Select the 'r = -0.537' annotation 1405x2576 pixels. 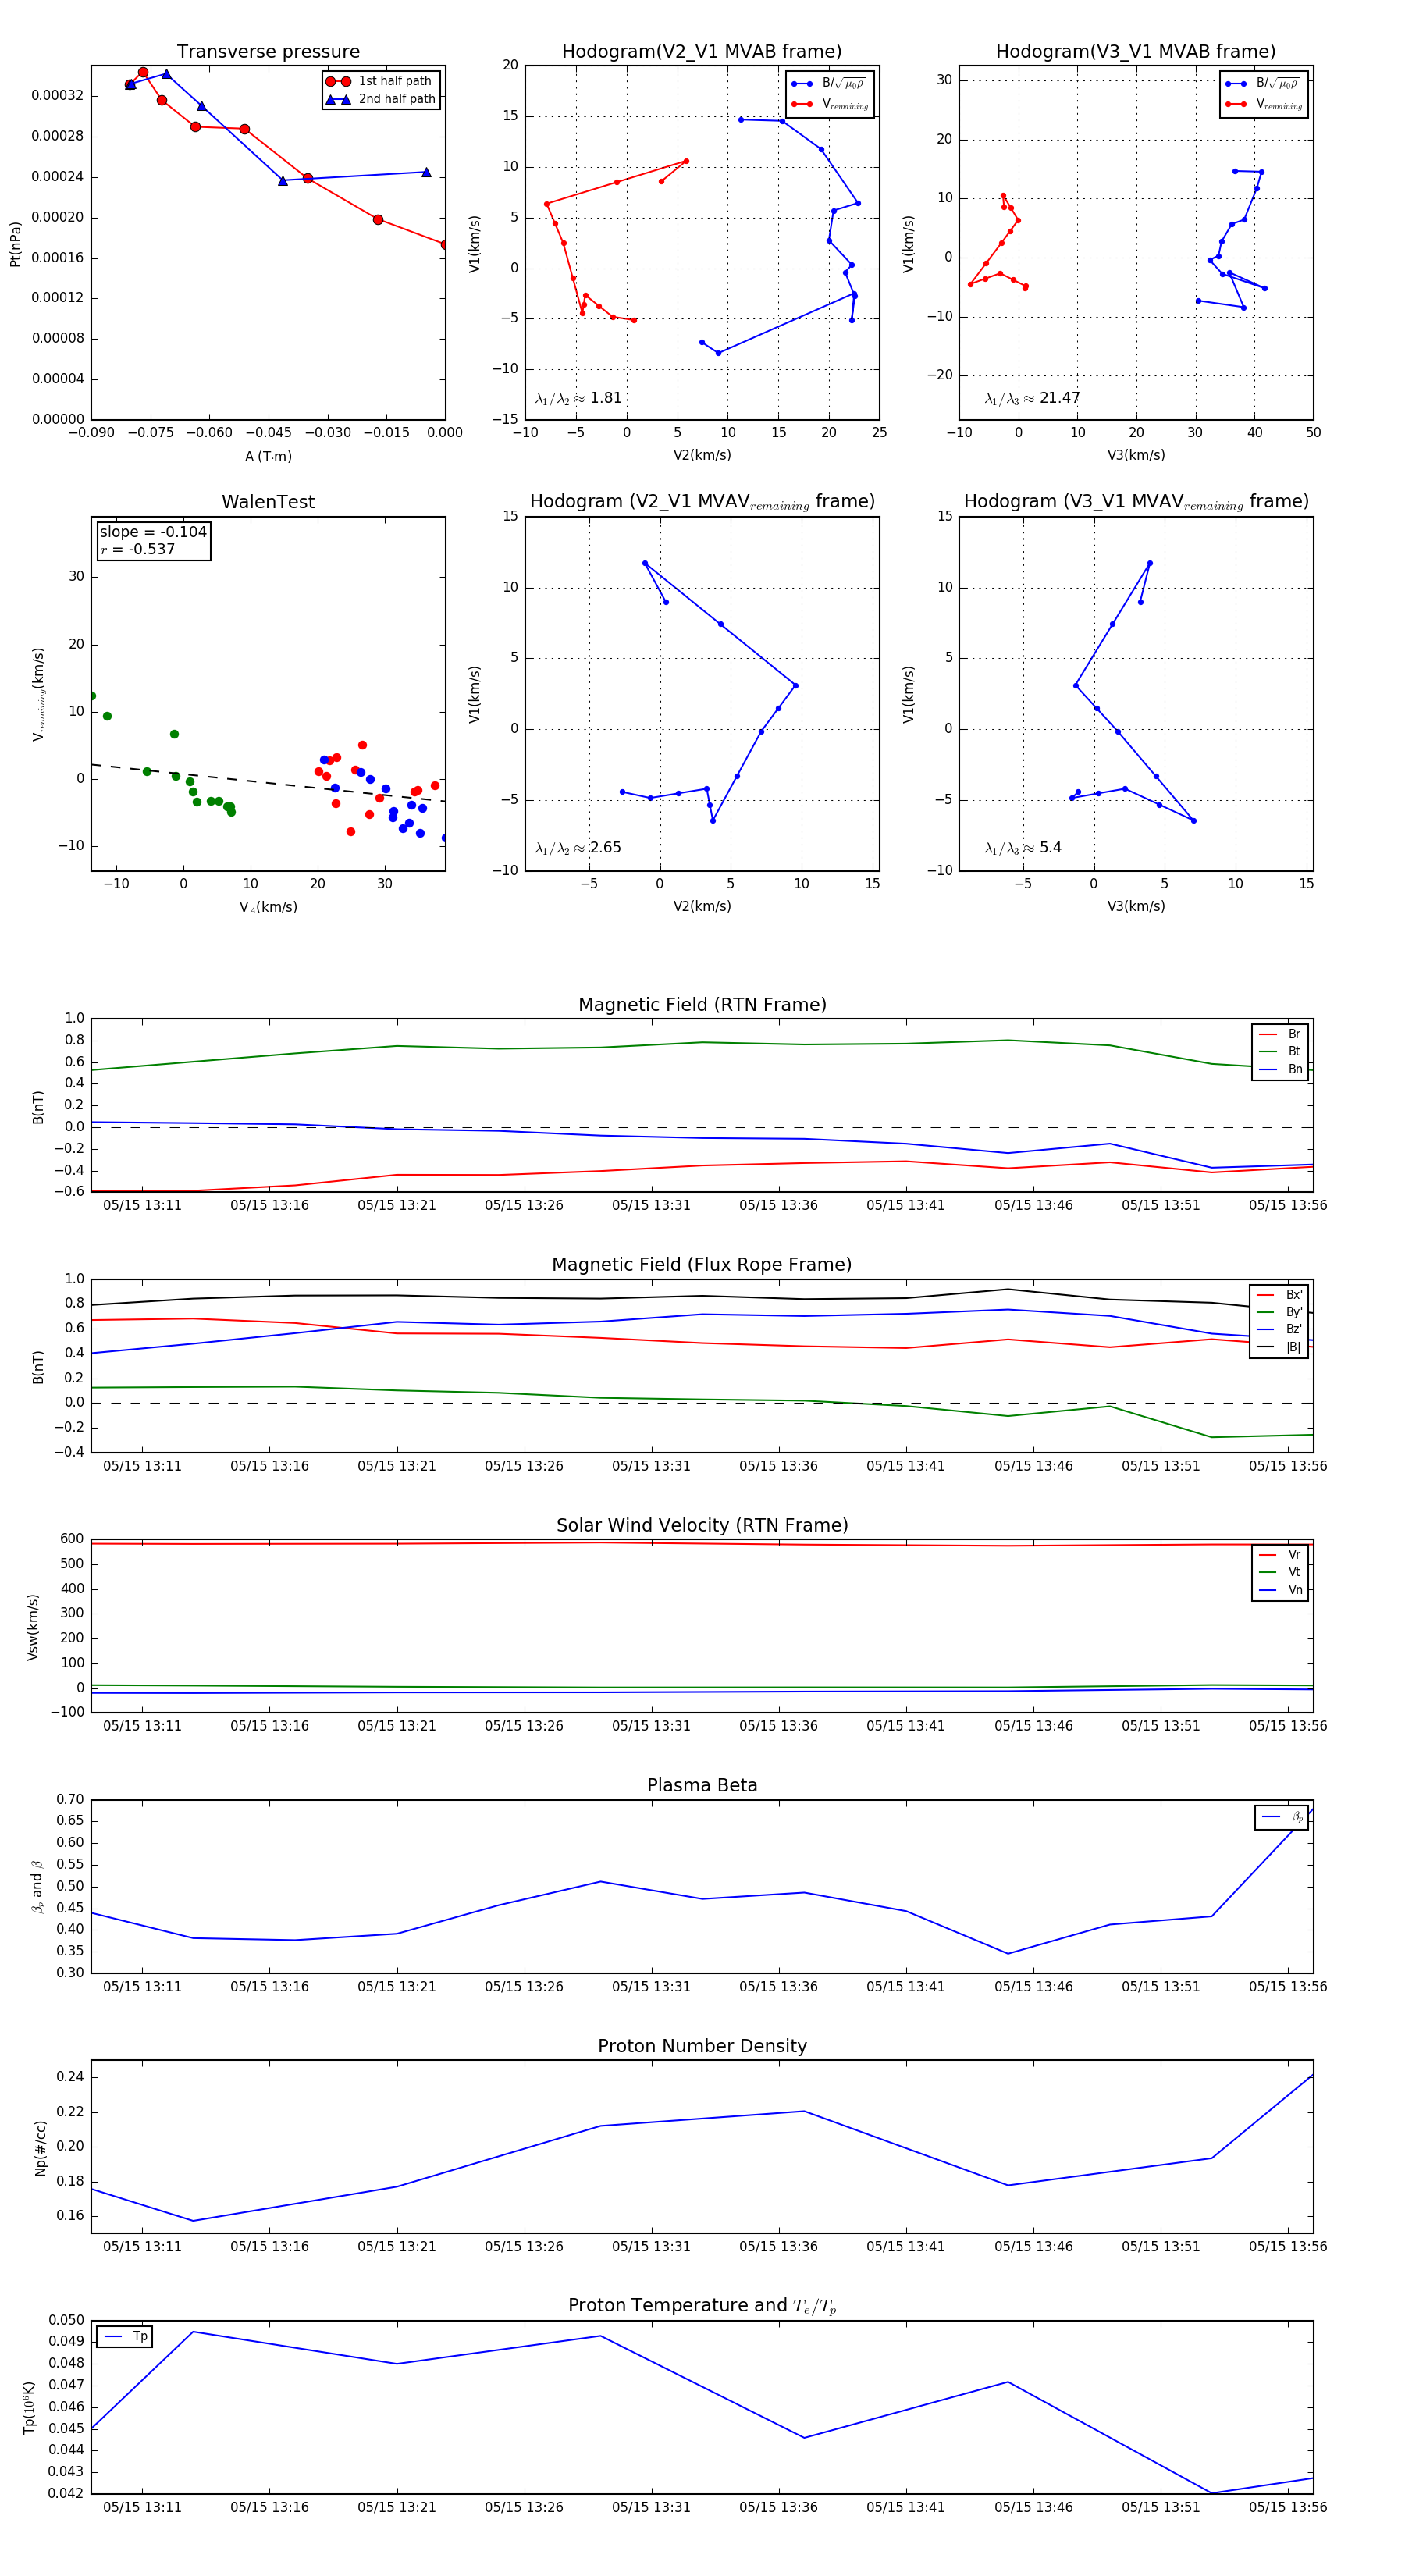point(137,549)
